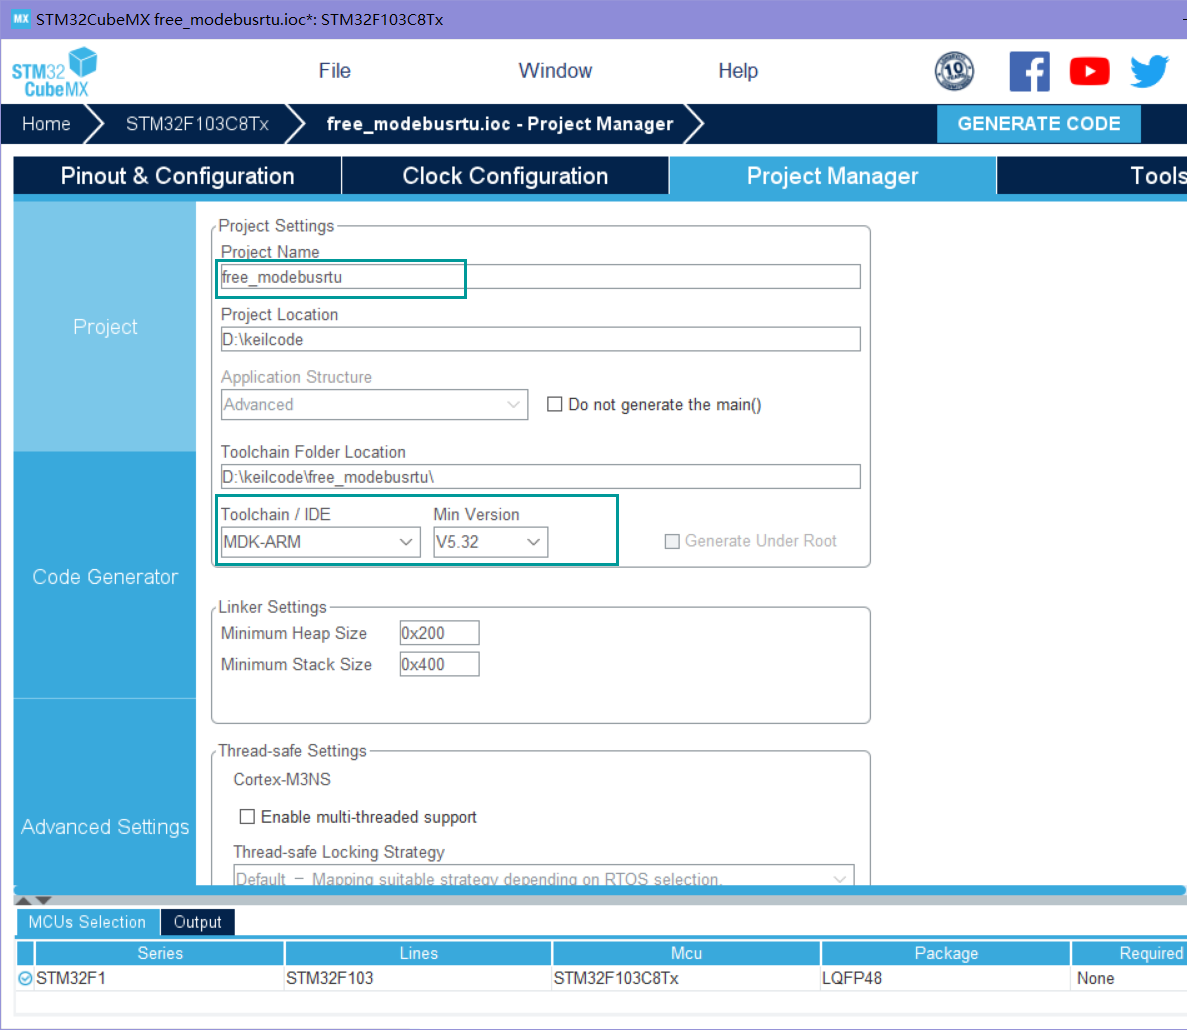Click the GENERATE CODE button
This screenshot has height=1030, width=1187.
(1039, 123)
